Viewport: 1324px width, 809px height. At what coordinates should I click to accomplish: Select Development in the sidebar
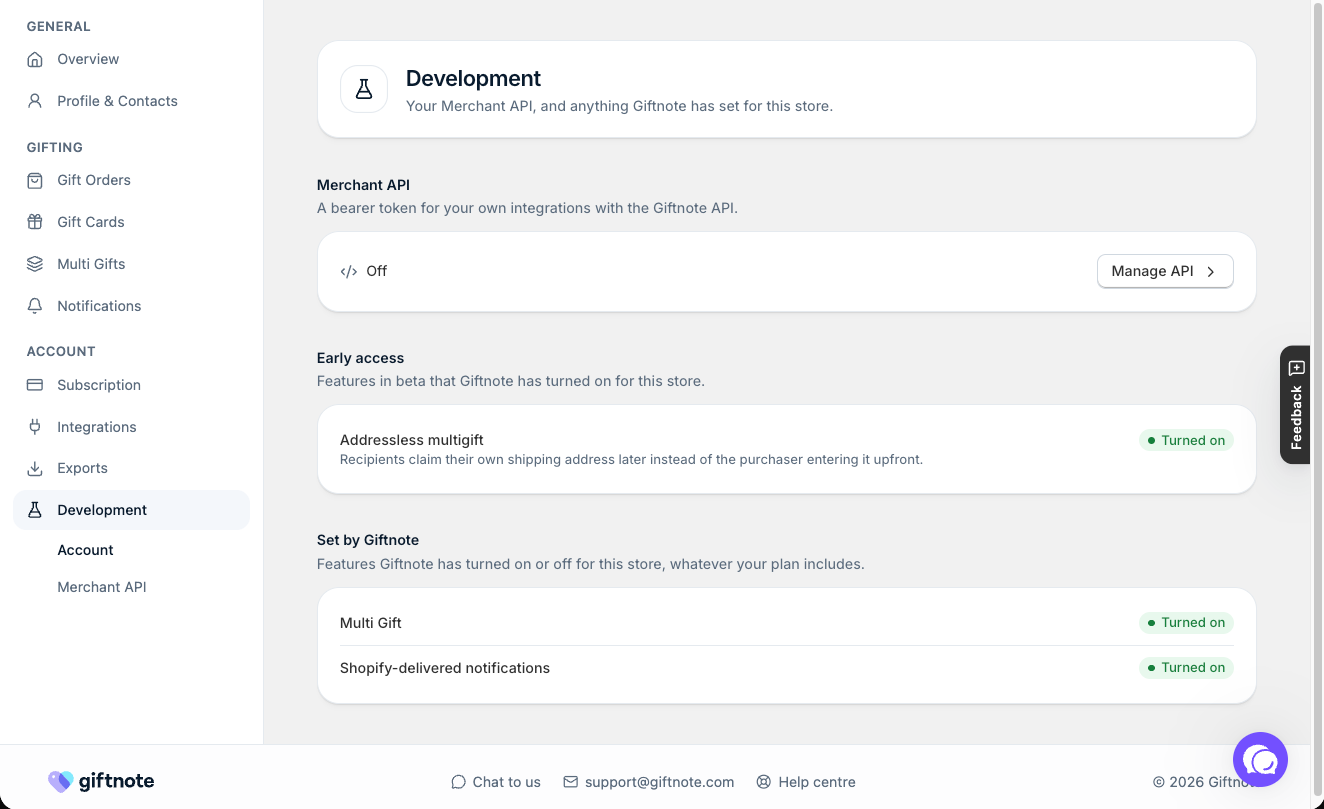[x=131, y=510]
